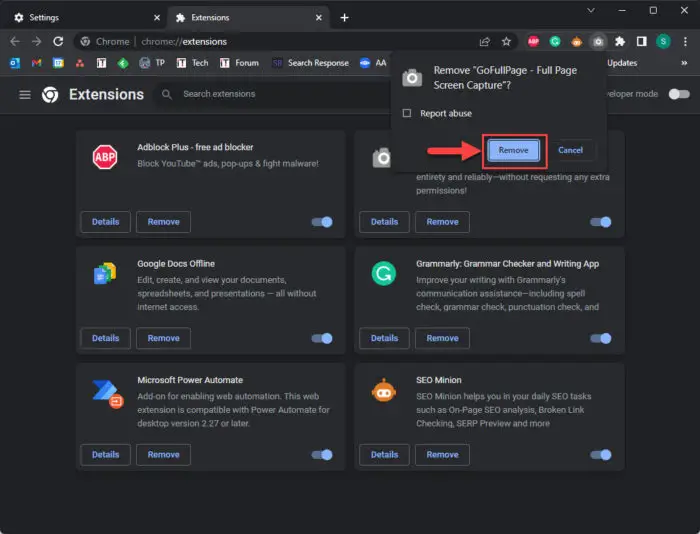Click the Search extensions field

273,94
